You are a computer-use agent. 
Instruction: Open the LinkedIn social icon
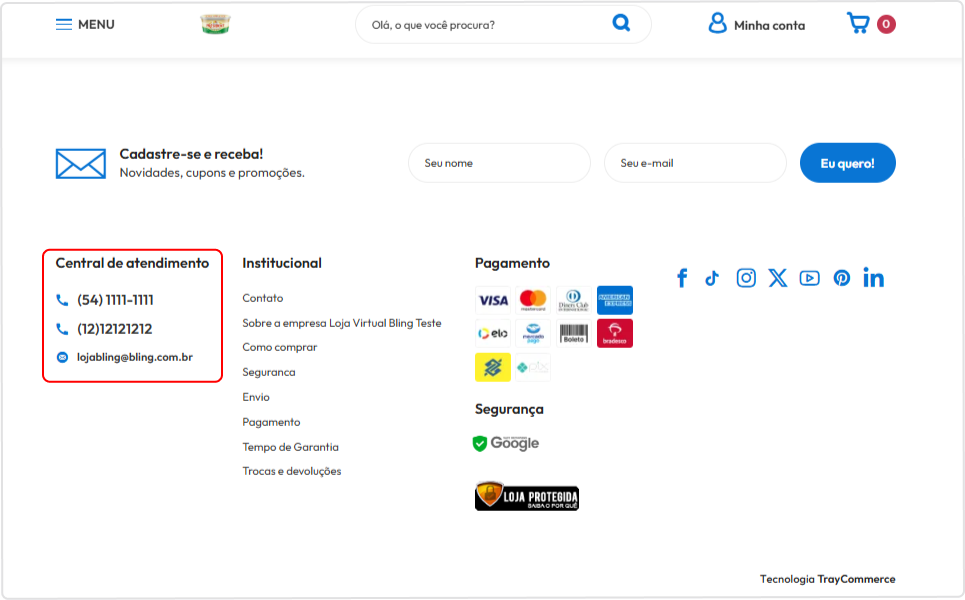873,278
